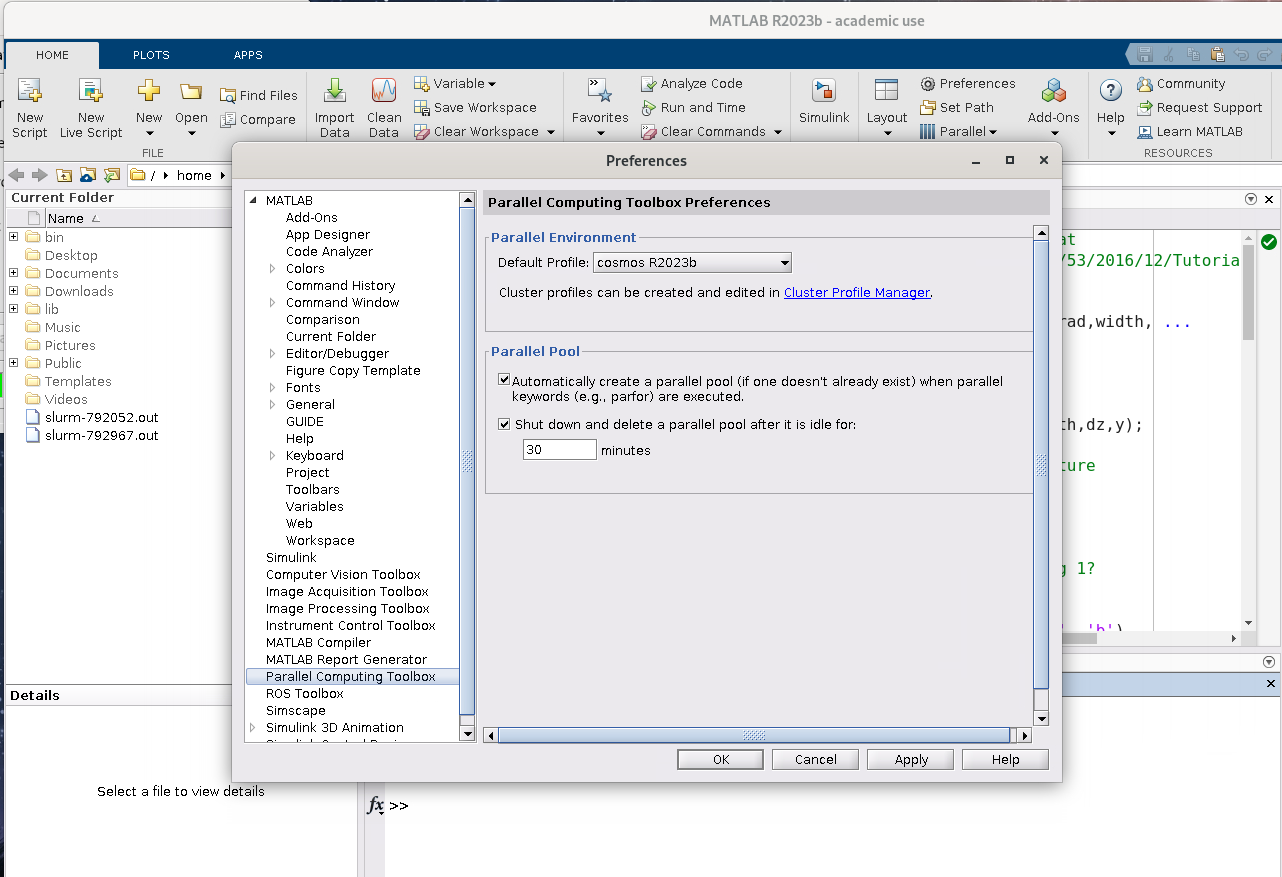Click preferences tree vertical scrollbar
1282x877 pixels.
click(x=467, y=461)
